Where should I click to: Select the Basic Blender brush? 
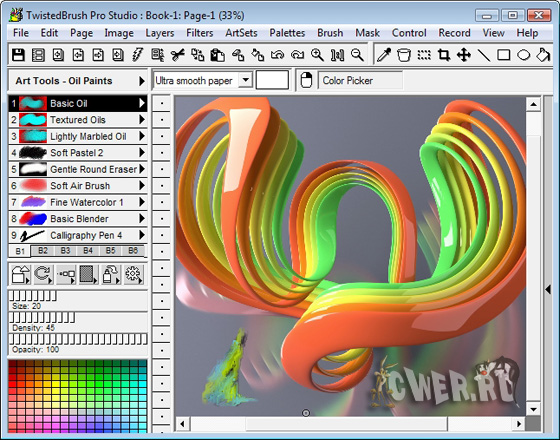(78, 219)
